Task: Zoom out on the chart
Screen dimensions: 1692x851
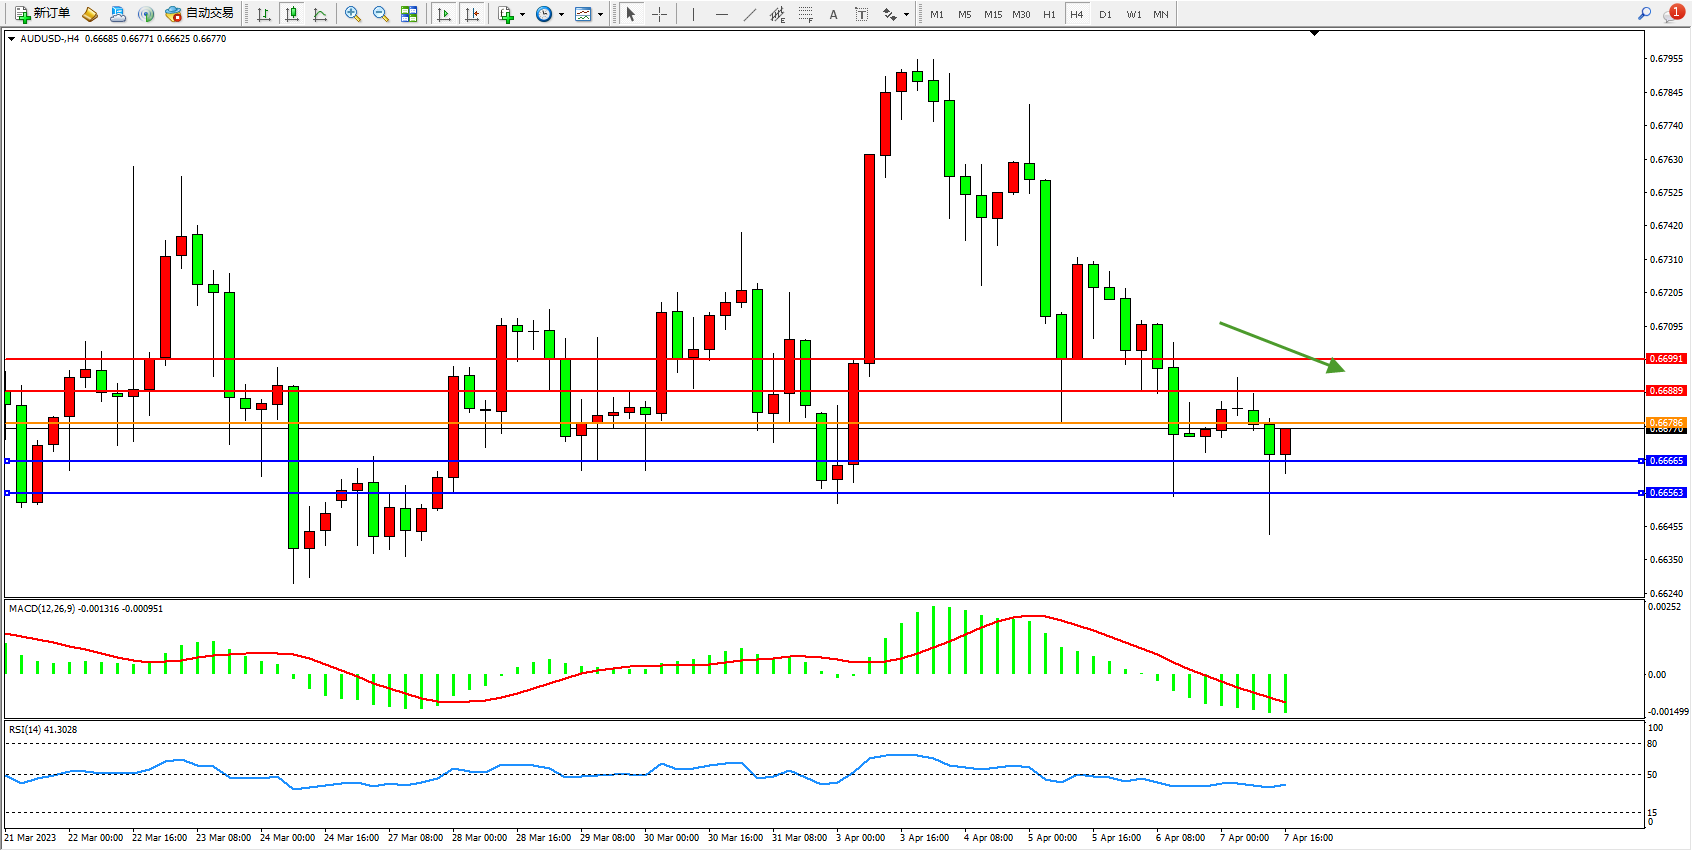Action: point(381,14)
